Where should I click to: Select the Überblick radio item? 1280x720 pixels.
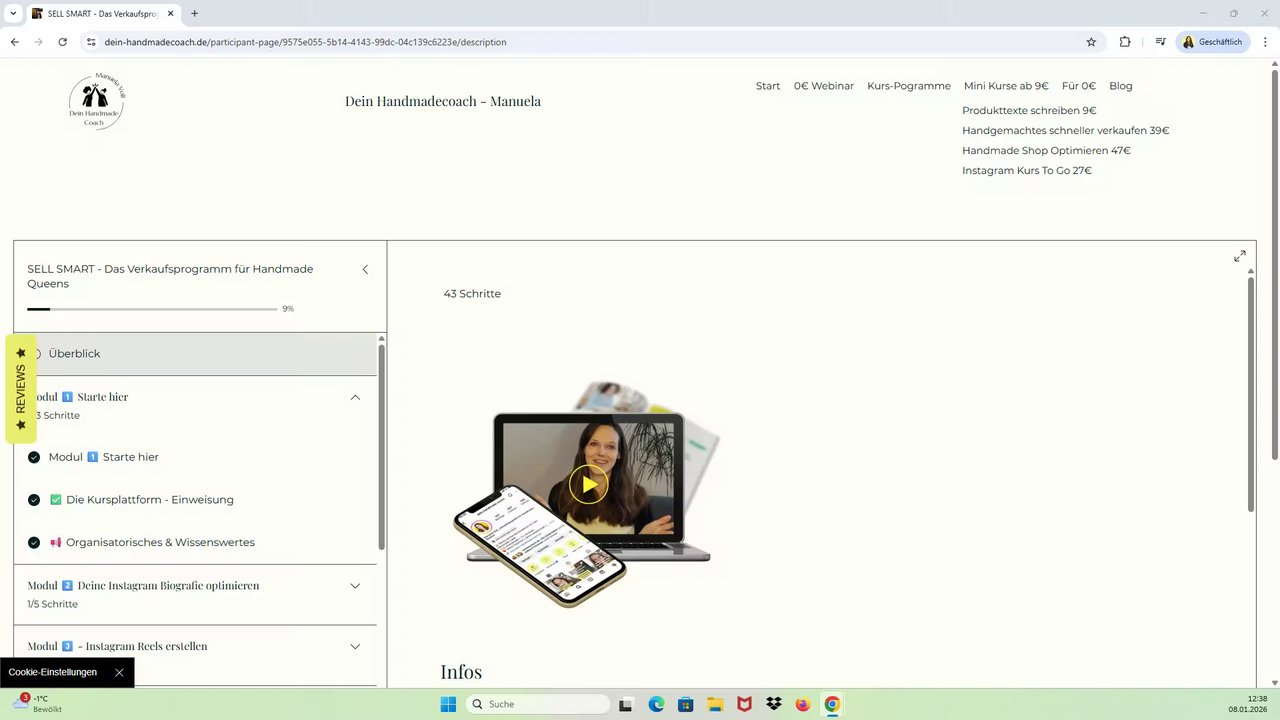tap(35, 354)
